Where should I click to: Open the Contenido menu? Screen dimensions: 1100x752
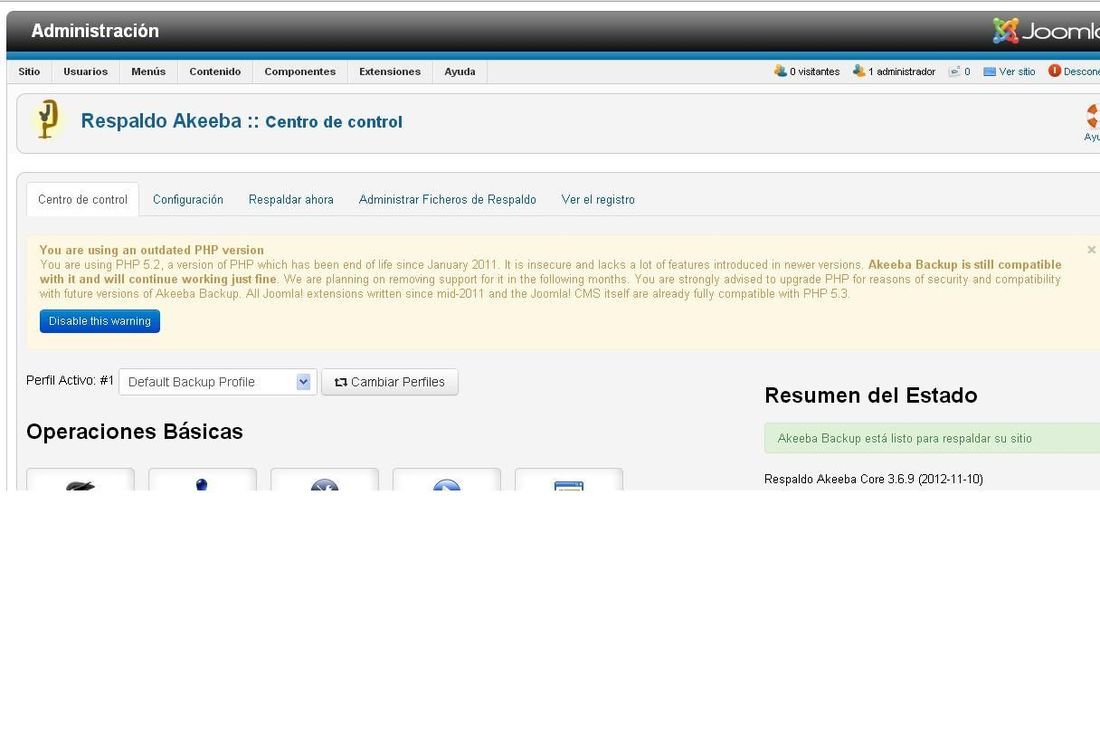pos(215,72)
